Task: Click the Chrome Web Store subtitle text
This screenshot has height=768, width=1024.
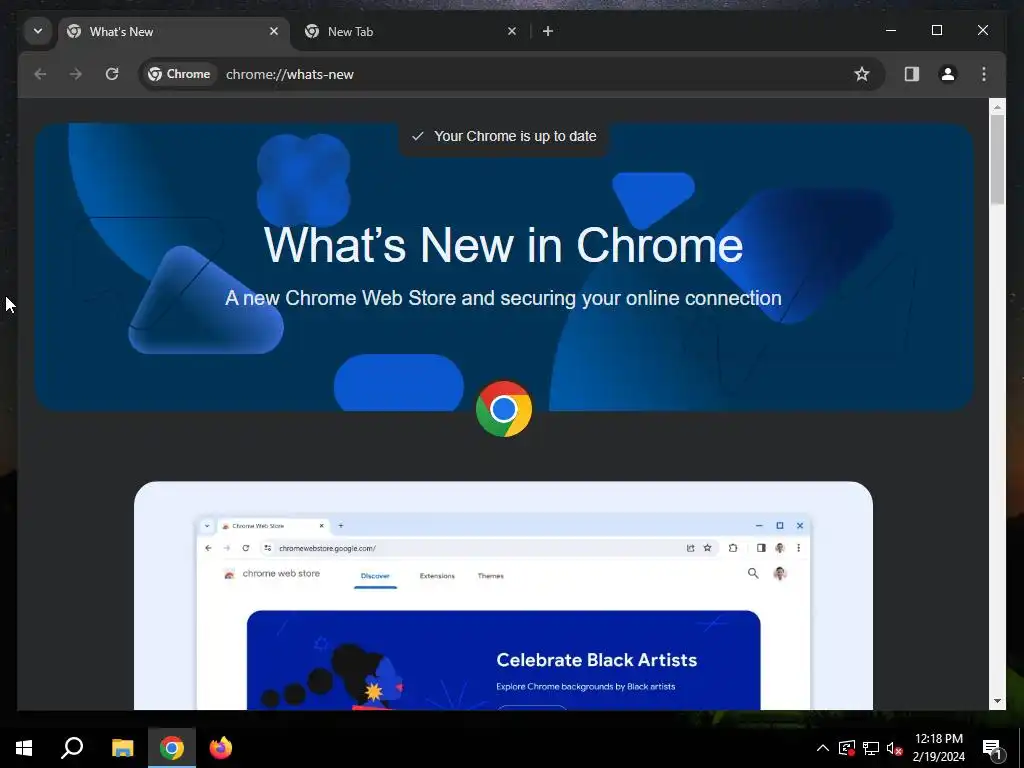Action: point(504,298)
